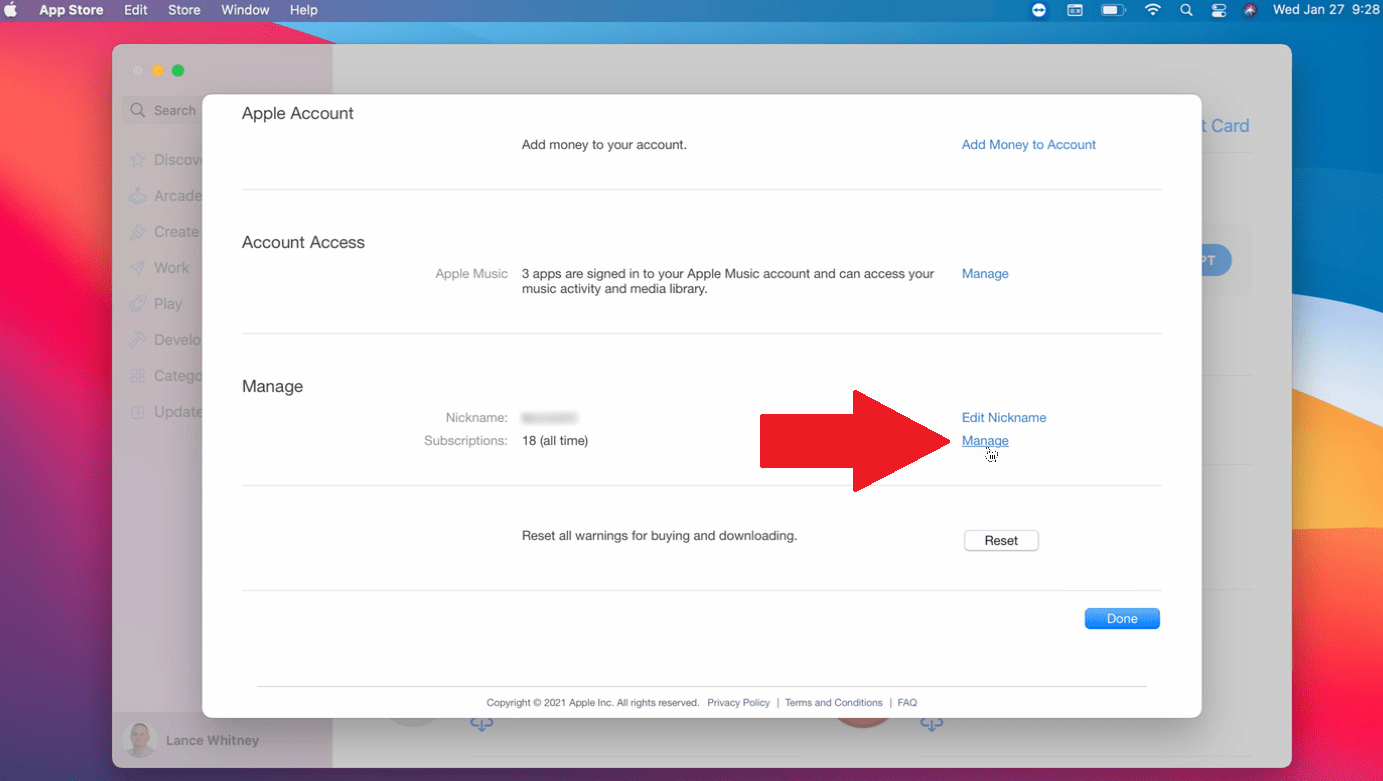Select Categories grid icon in sidebar

coord(138,376)
